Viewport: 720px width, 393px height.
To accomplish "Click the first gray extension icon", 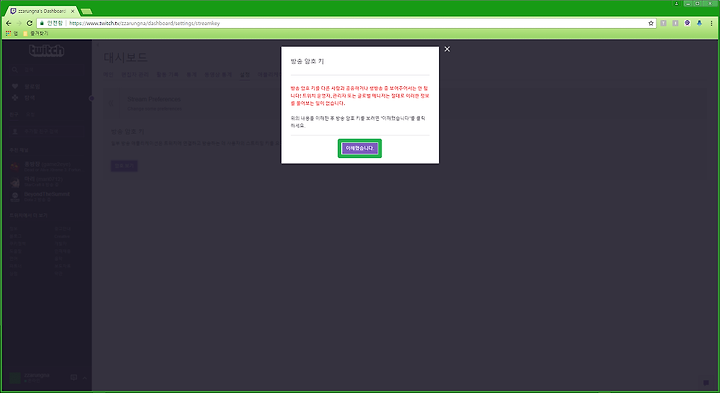I will (x=663, y=23).
